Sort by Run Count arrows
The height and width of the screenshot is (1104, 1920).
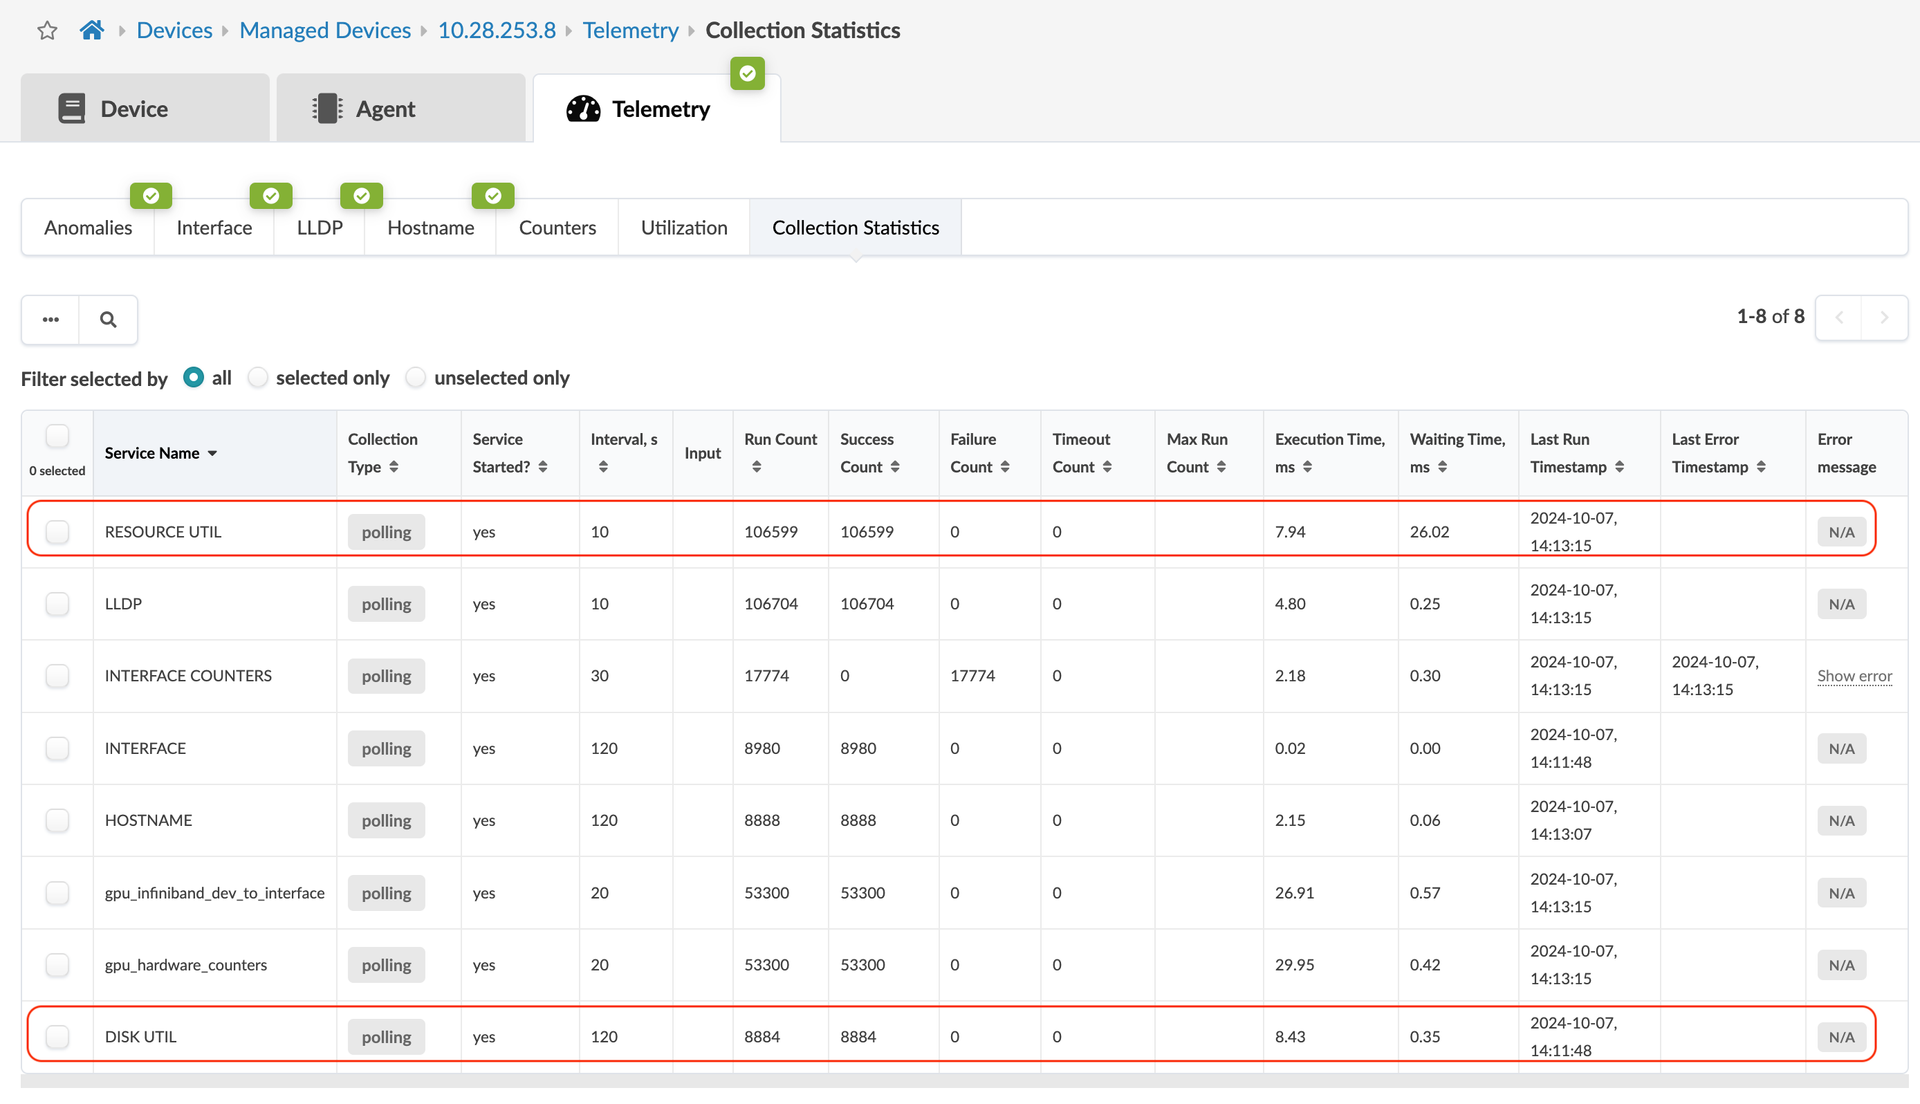point(757,467)
